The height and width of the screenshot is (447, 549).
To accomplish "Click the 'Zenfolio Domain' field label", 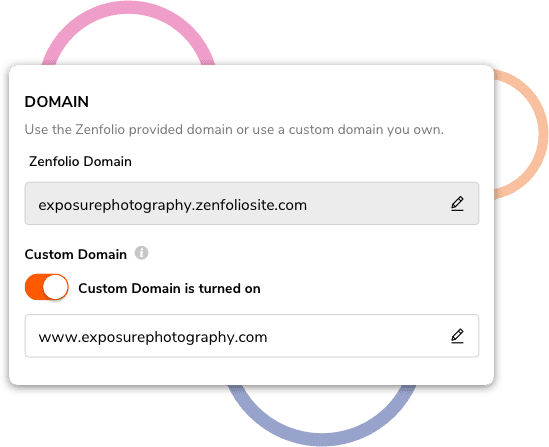I will (x=80, y=161).
